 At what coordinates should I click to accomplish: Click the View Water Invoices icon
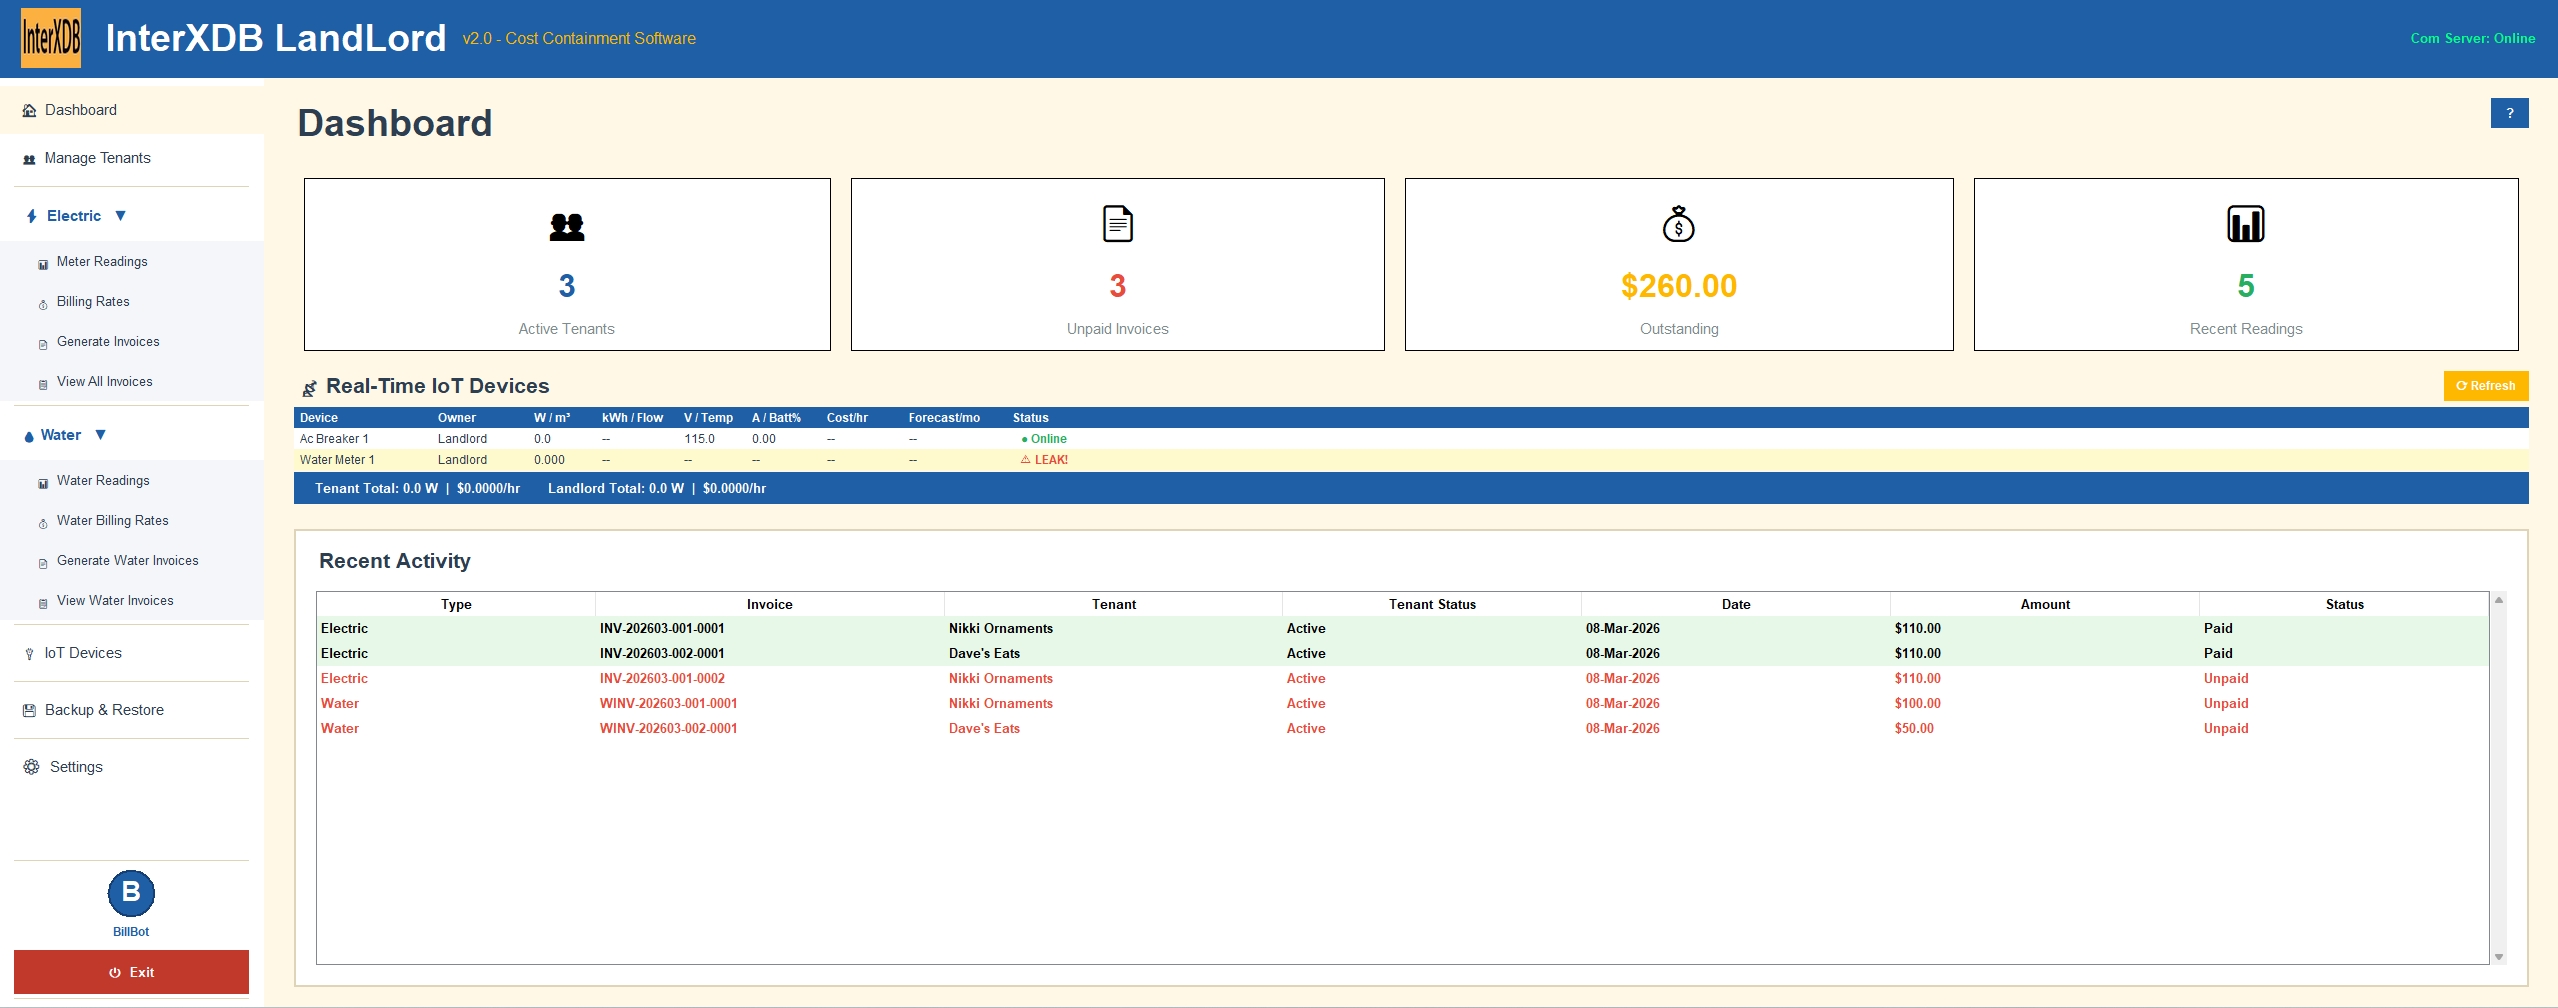coord(43,603)
